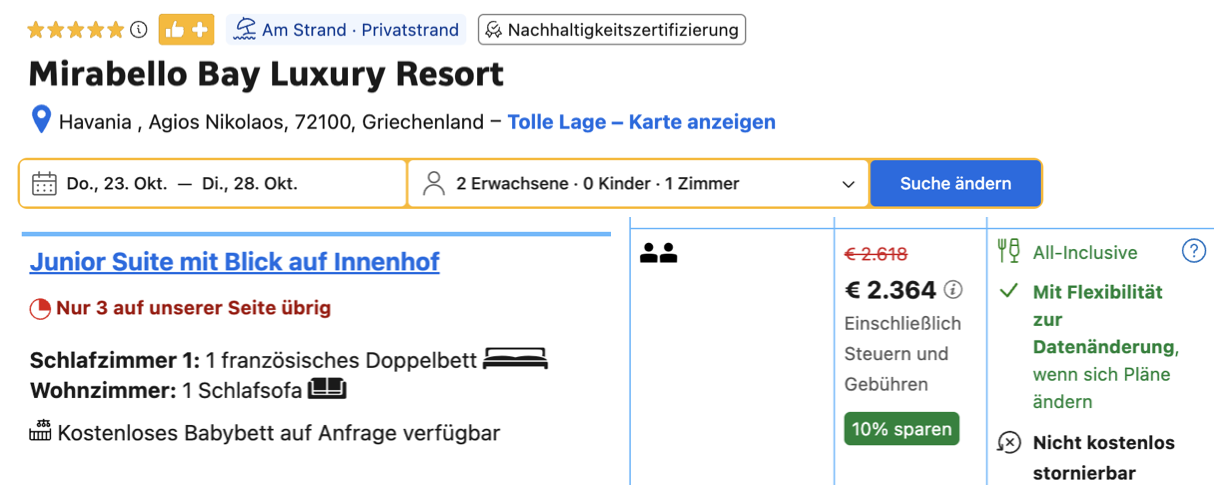
Task: Click the map pin location icon
Action: tap(41, 121)
